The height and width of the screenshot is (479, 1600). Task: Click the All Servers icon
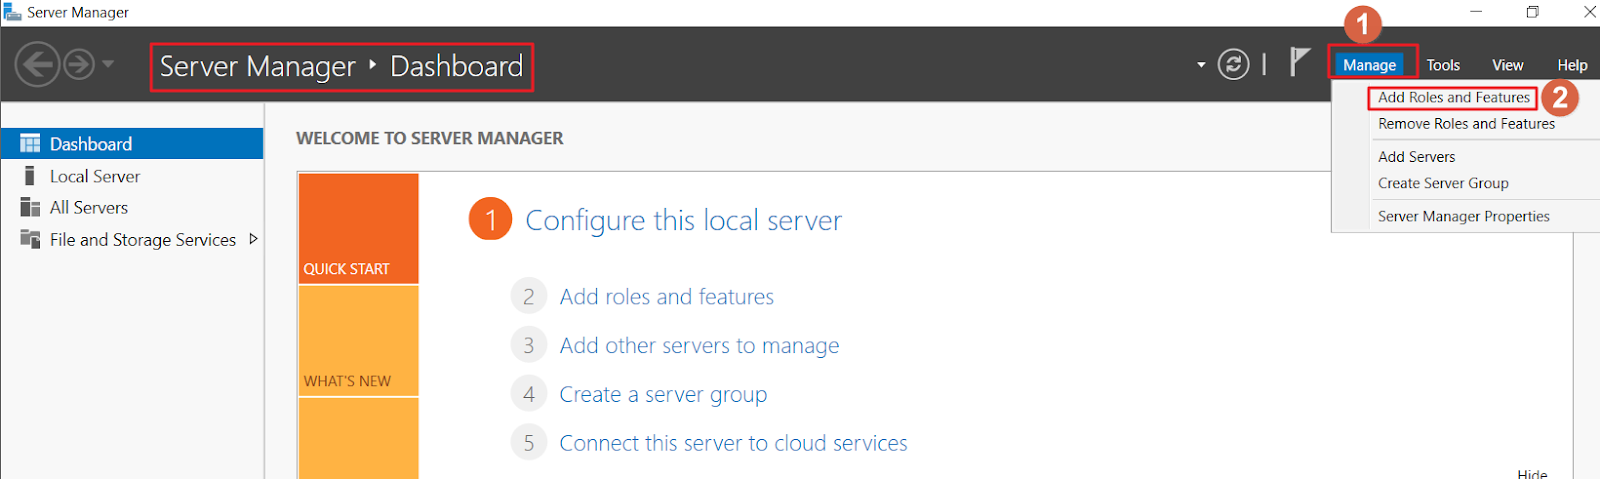coord(30,208)
